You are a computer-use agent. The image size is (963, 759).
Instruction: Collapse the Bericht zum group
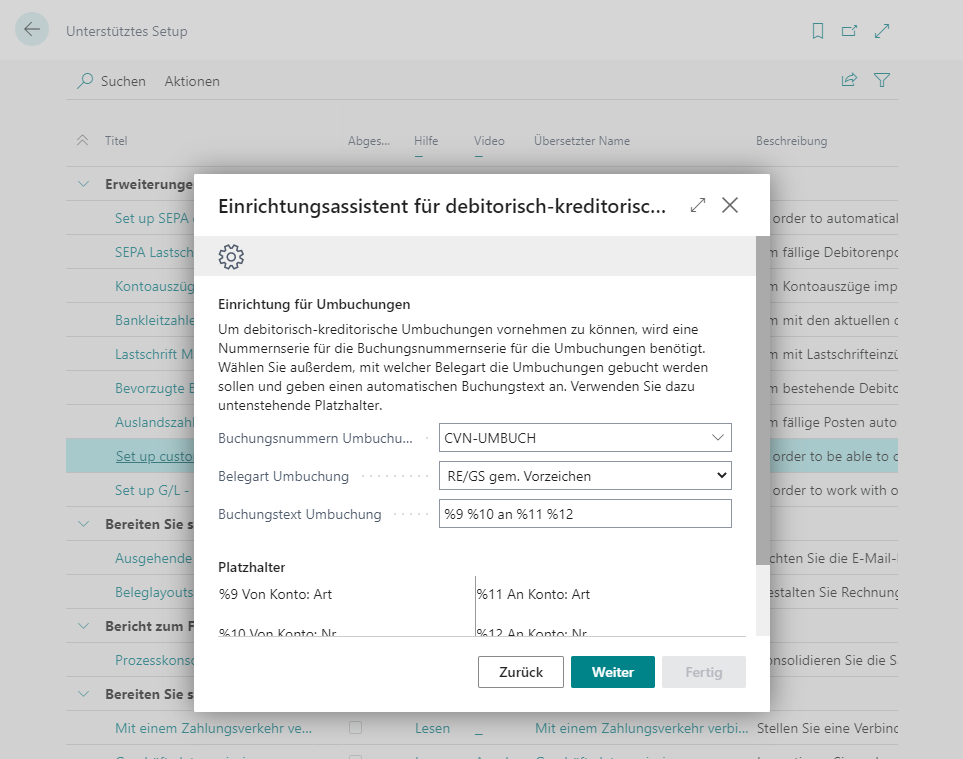click(84, 626)
